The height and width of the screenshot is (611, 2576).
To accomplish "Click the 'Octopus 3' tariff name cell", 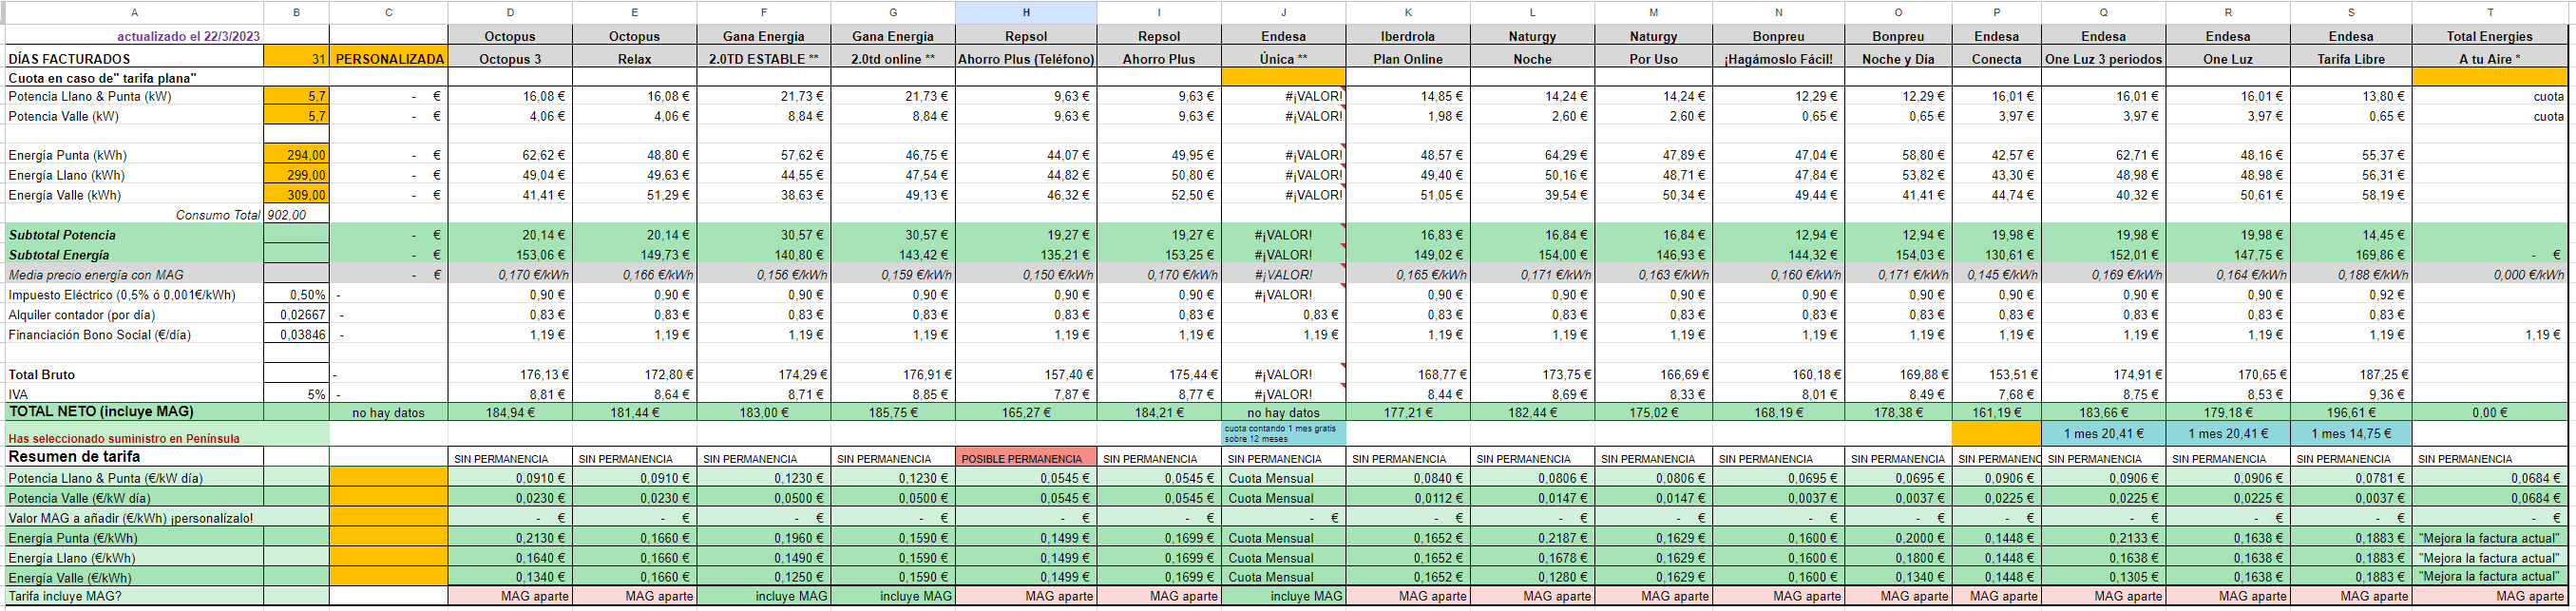I will (510, 59).
